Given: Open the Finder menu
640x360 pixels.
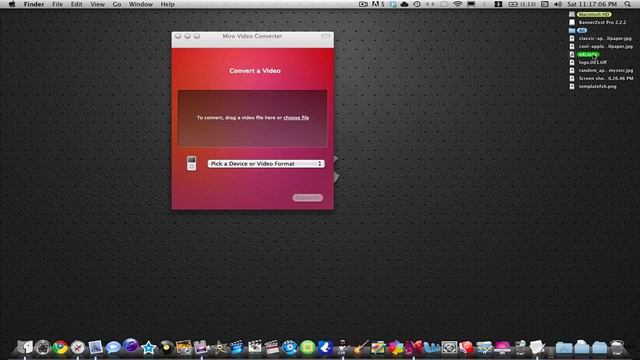Looking at the screenshot, I should tap(34, 4).
